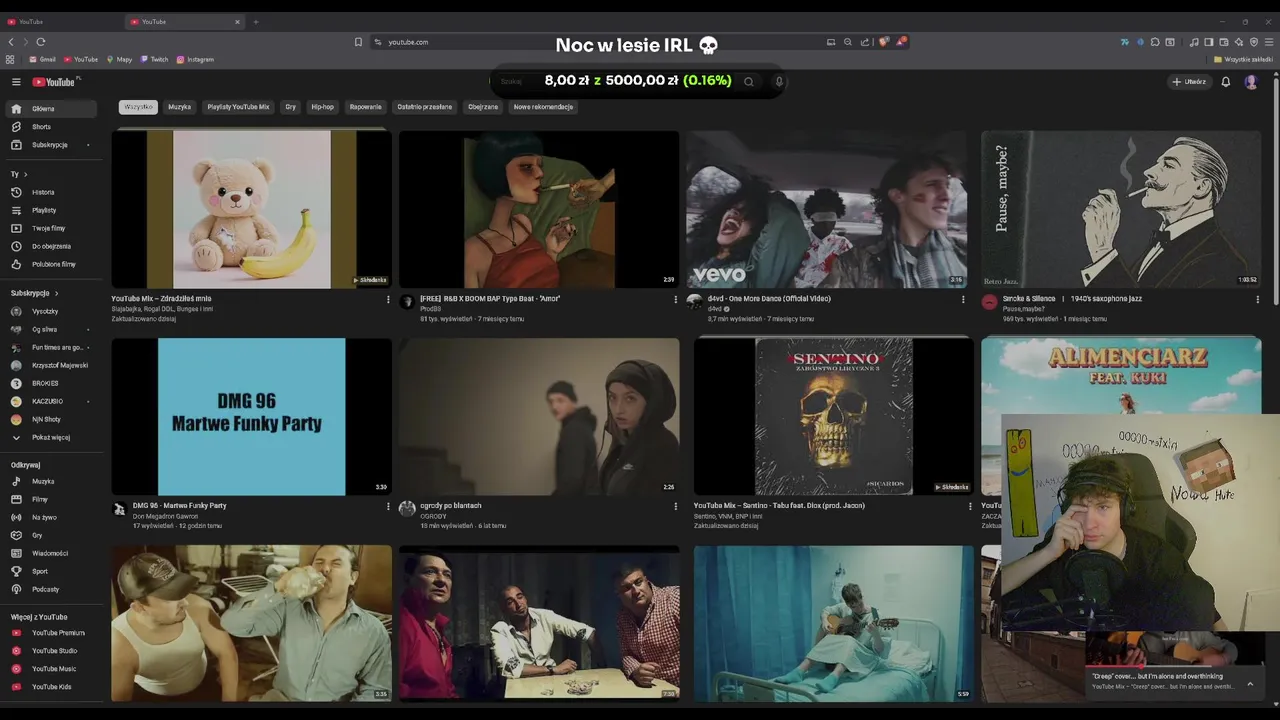Open Twoje filmy
This screenshot has width=1280, height=720.
click(52, 228)
